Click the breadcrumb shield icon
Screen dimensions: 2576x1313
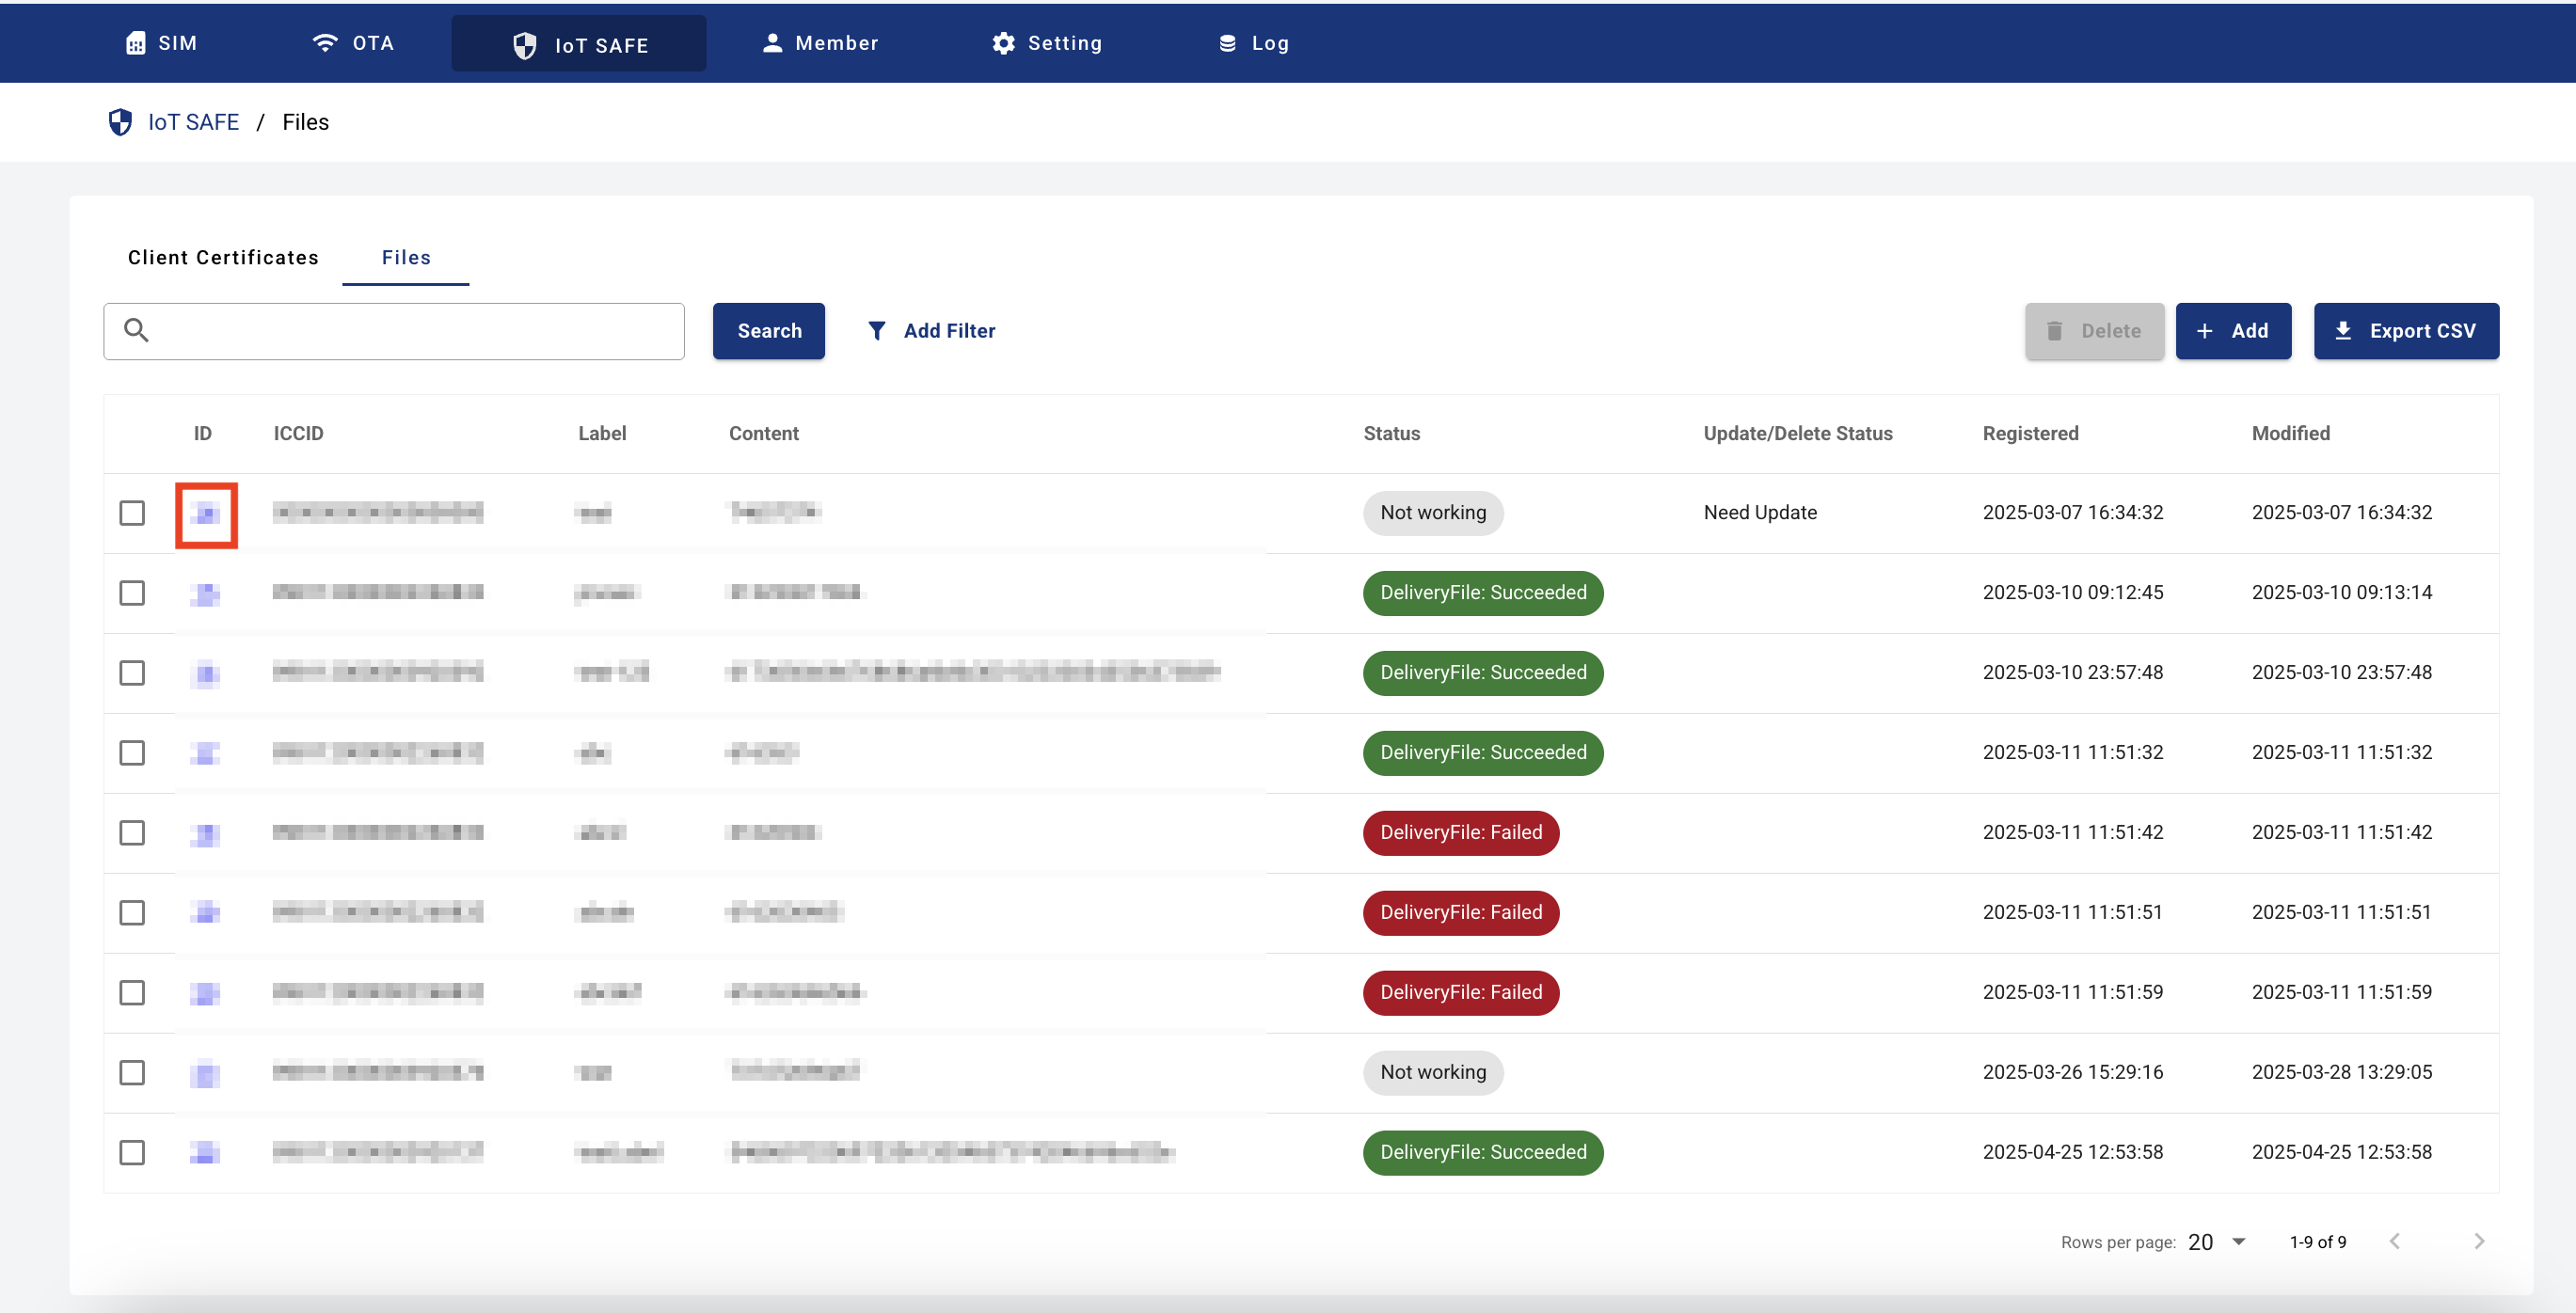pos(120,122)
